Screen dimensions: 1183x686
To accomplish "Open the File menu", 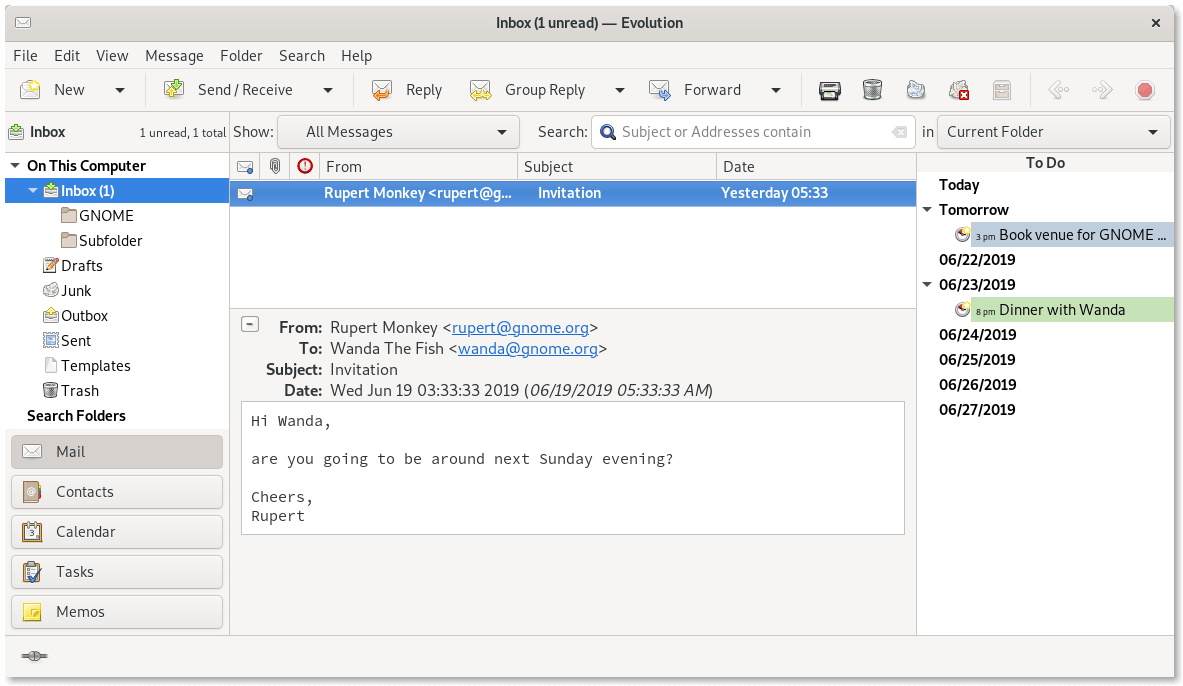I will pyautogui.click(x=25, y=56).
